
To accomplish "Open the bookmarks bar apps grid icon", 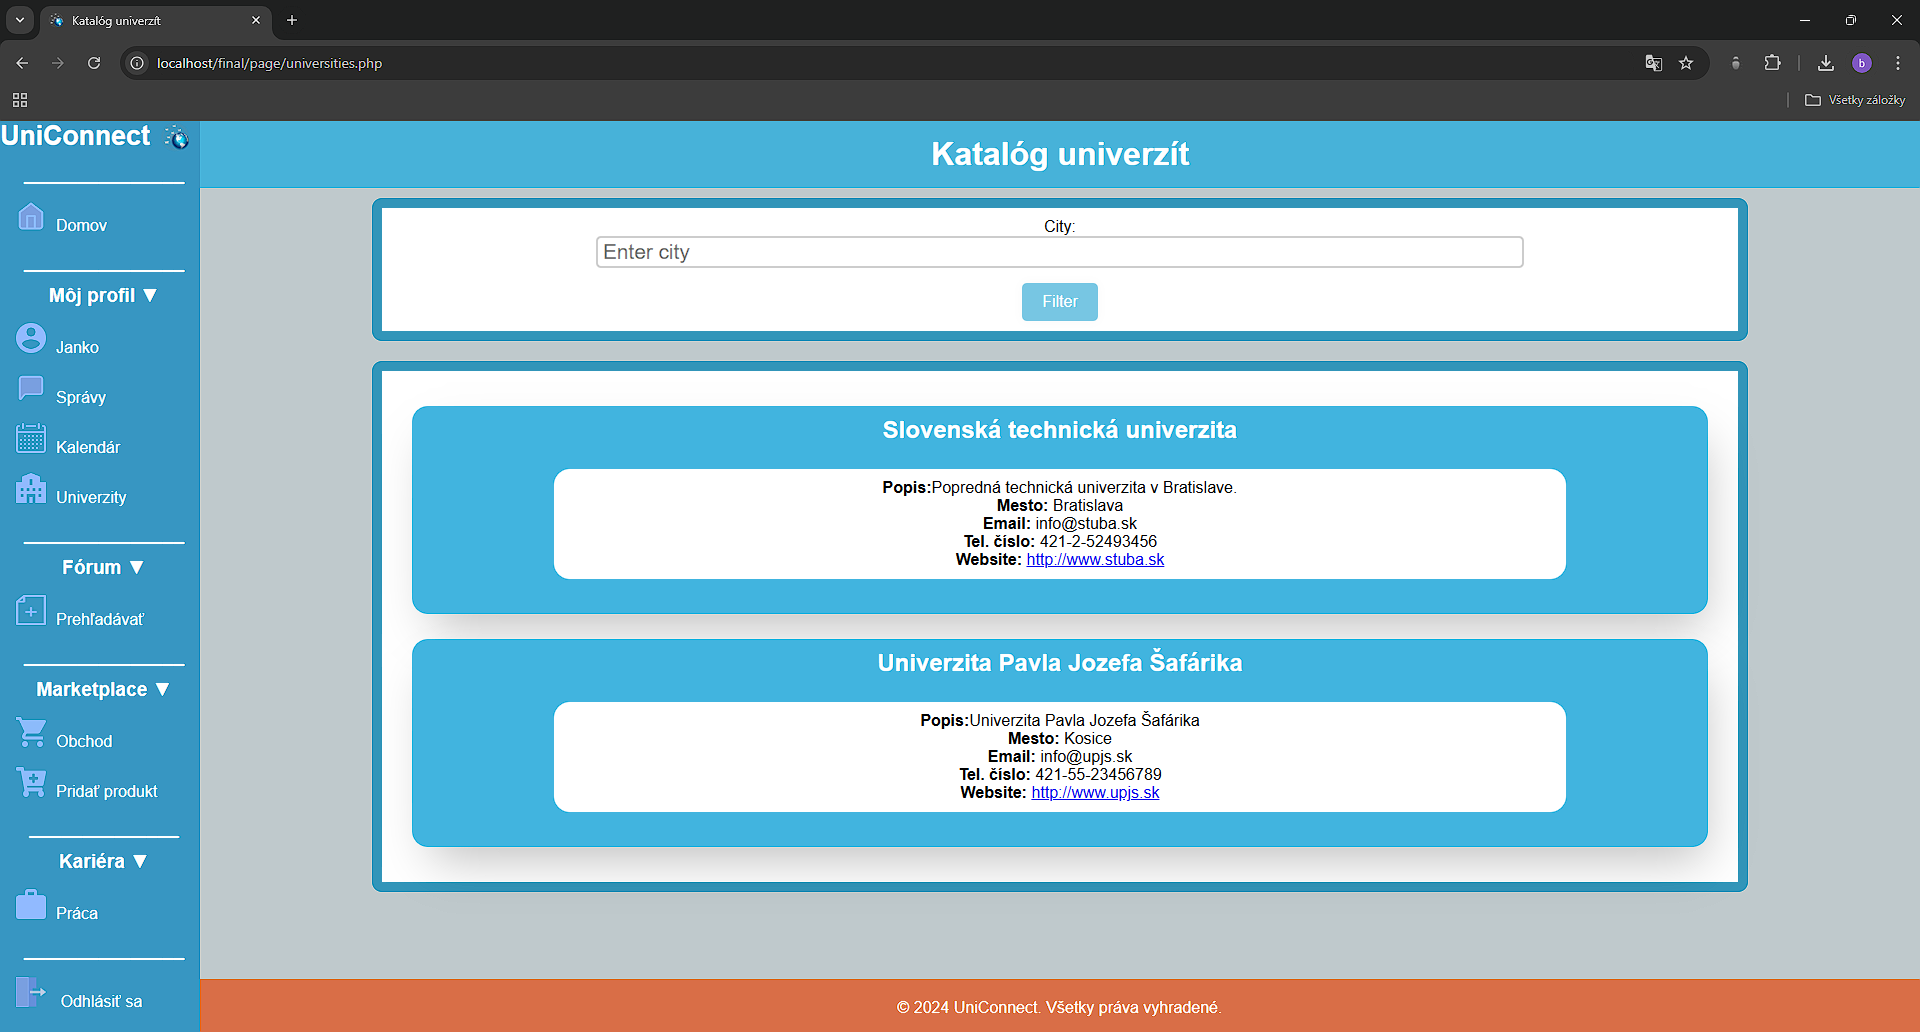I will point(20,100).
